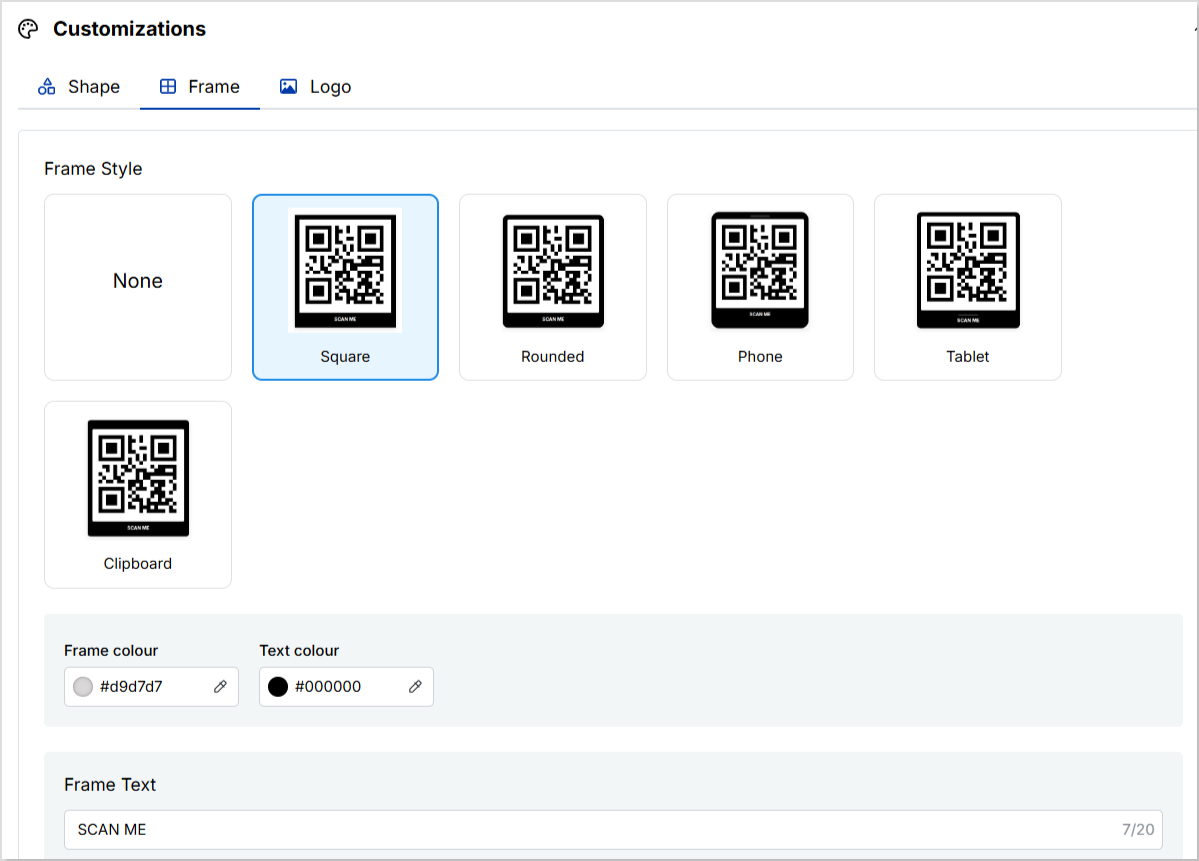
Task: Switch to the Frame tab
Action: tap(200, 87)
